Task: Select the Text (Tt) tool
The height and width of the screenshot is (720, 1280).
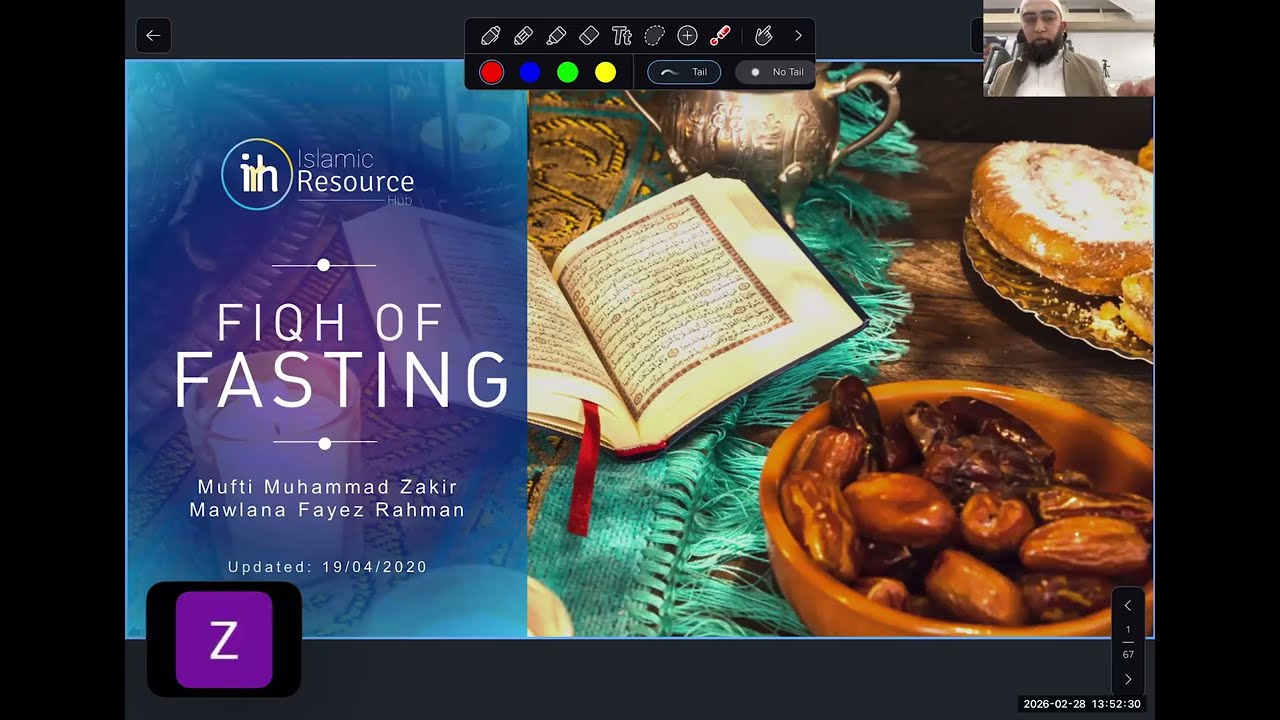Action: coord(622,36)
